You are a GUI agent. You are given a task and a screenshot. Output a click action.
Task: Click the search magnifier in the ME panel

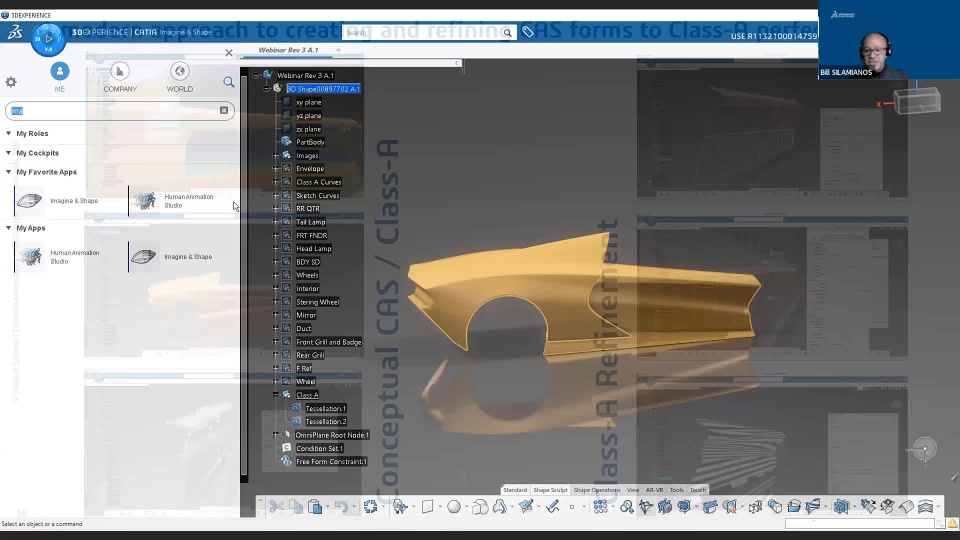228,82
